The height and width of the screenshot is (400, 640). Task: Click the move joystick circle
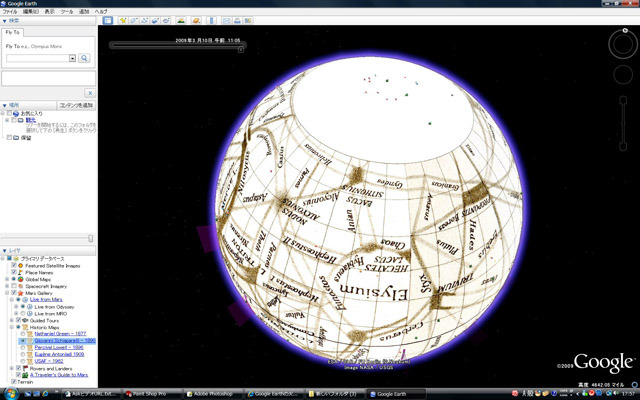[623, 75]
